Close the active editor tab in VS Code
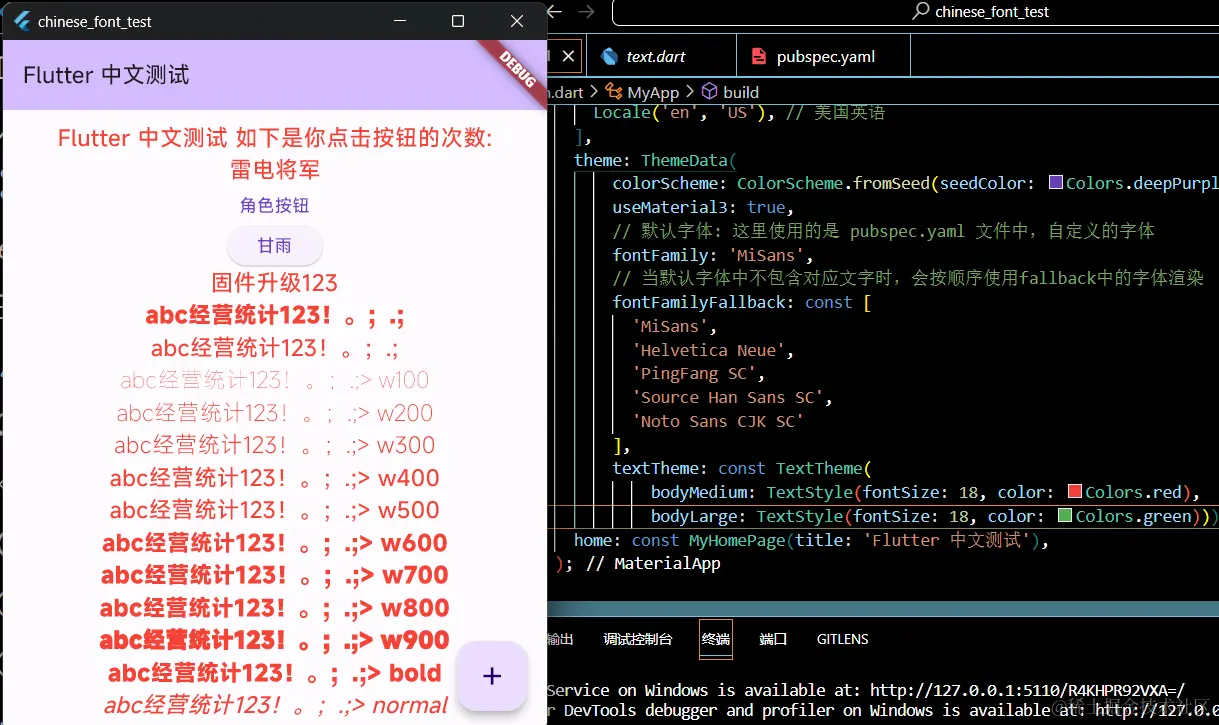The image size is (1219, 725). click(x=568, y=57)
